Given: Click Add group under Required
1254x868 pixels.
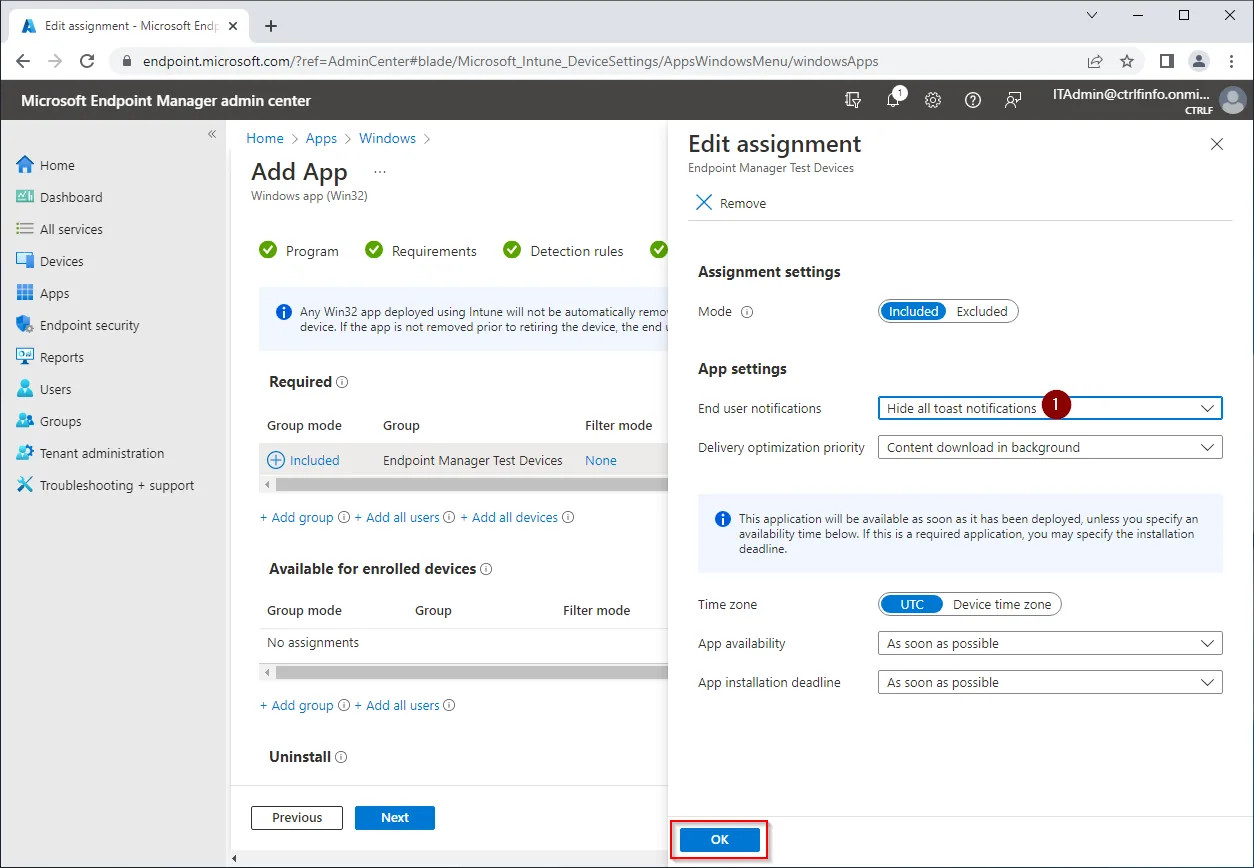Looking at the screenshot, I should point(297,517).
